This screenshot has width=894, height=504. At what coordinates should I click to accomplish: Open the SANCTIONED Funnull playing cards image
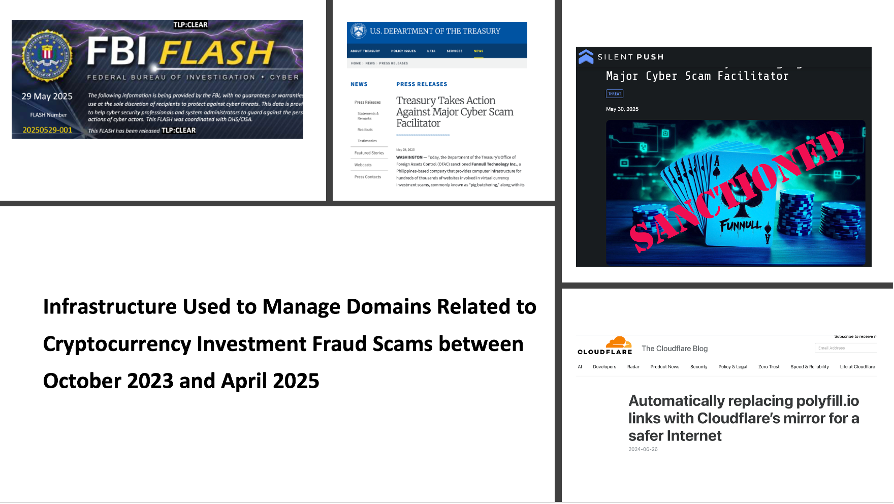[x=735, y=193]
